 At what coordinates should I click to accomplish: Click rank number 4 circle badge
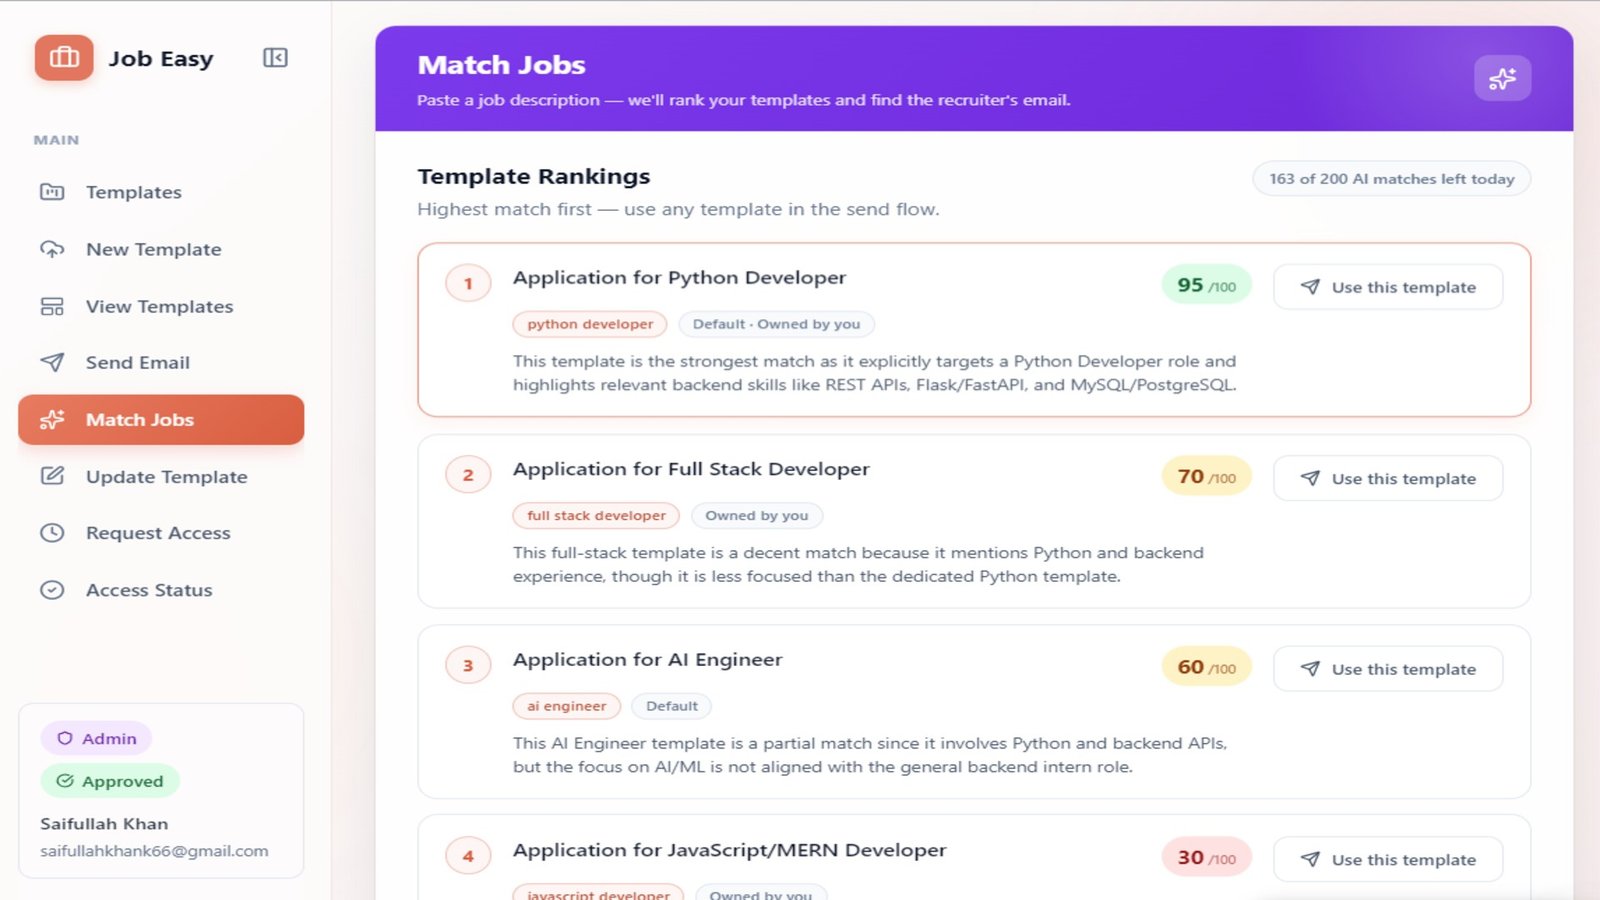click(468, 857)
